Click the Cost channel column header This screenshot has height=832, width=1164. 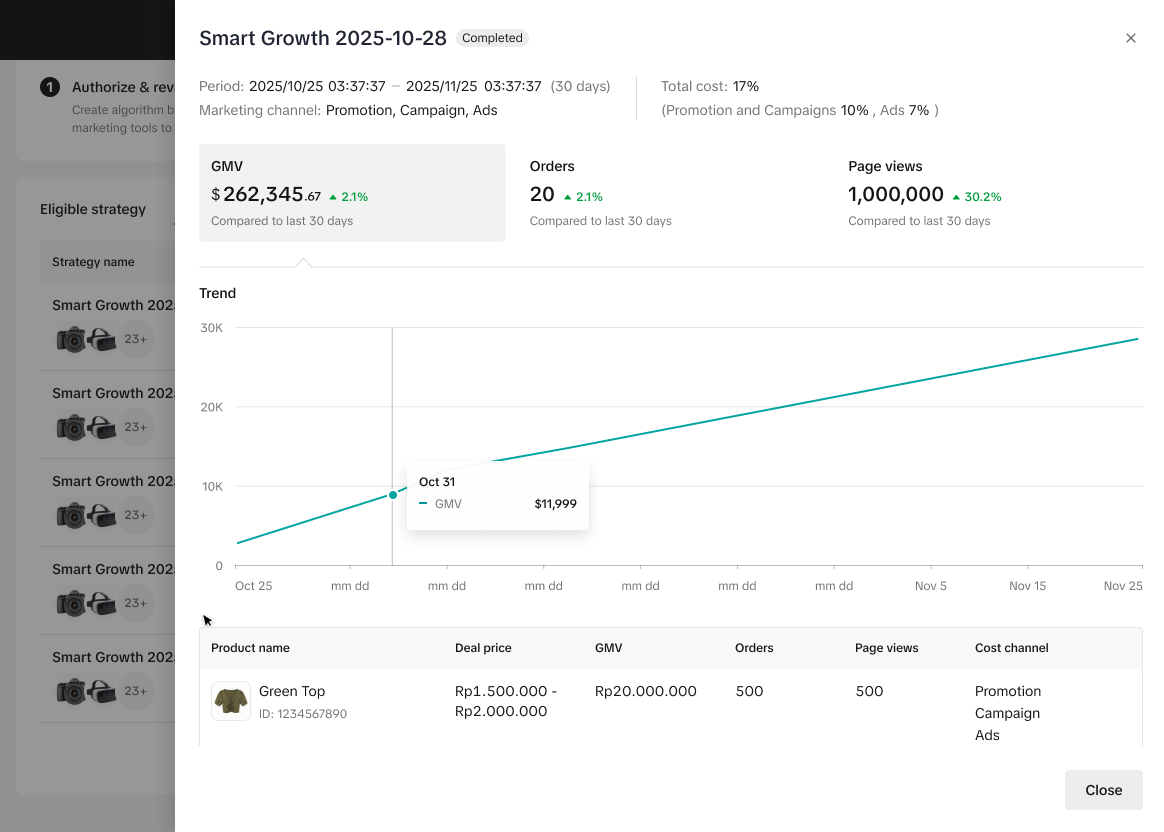point(1011,648)
